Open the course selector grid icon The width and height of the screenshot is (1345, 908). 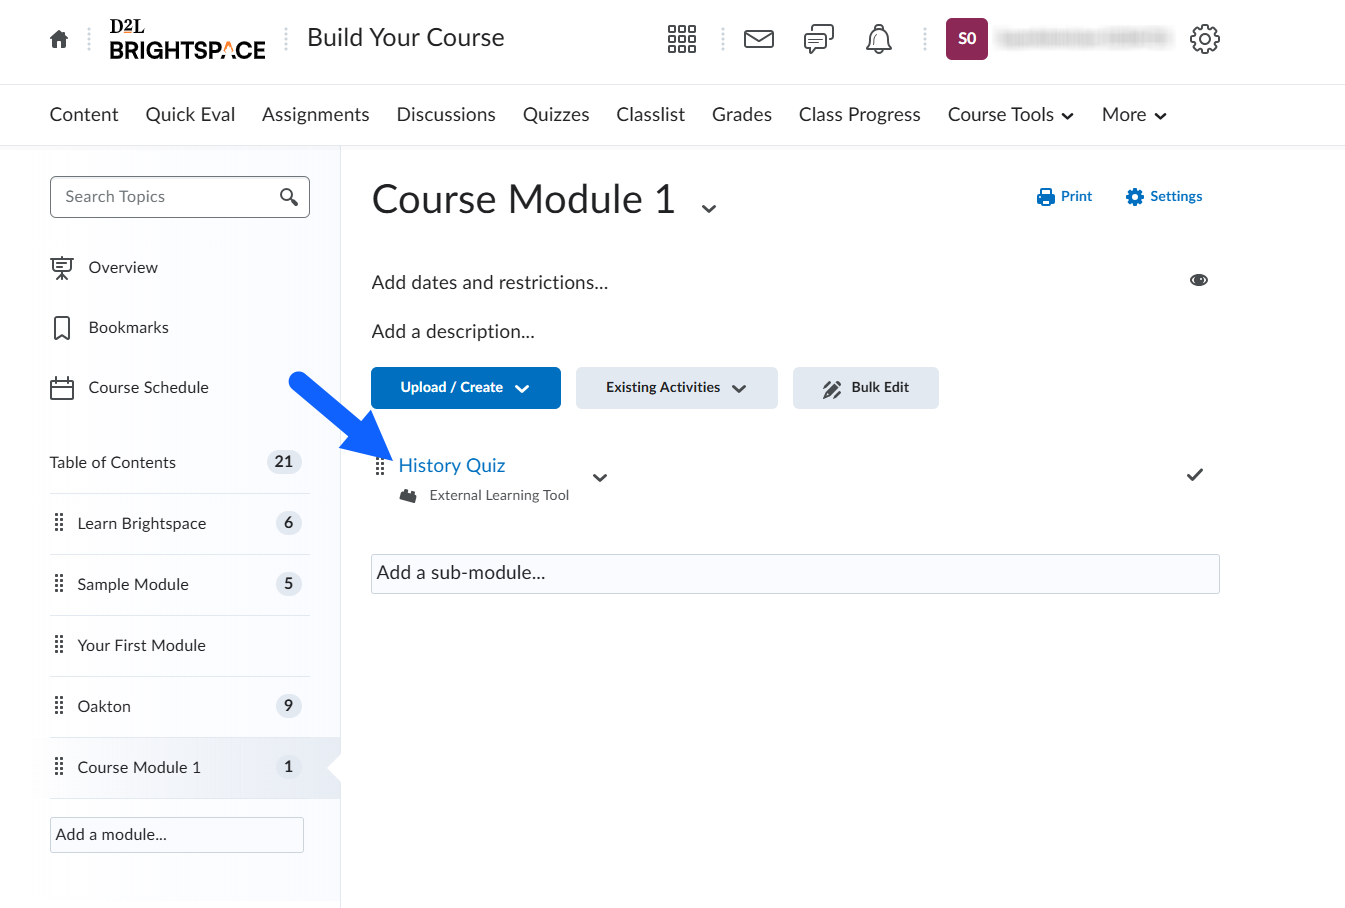(681, 39)
